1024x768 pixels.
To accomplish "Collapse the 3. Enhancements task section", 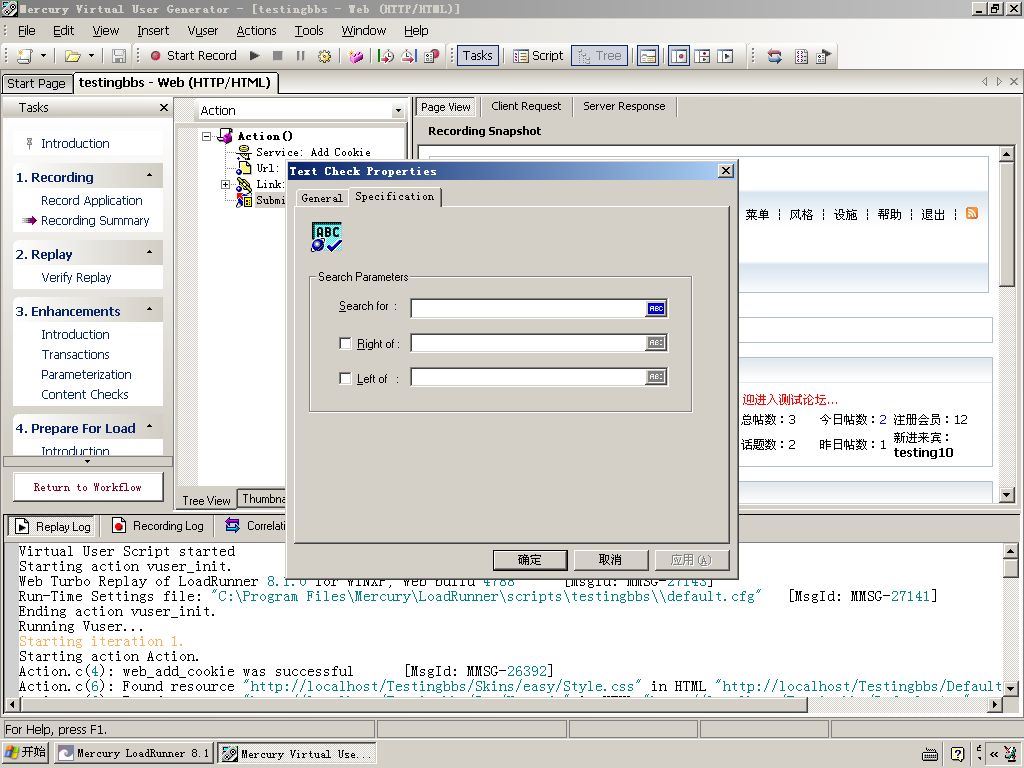I will coord(150,309).
